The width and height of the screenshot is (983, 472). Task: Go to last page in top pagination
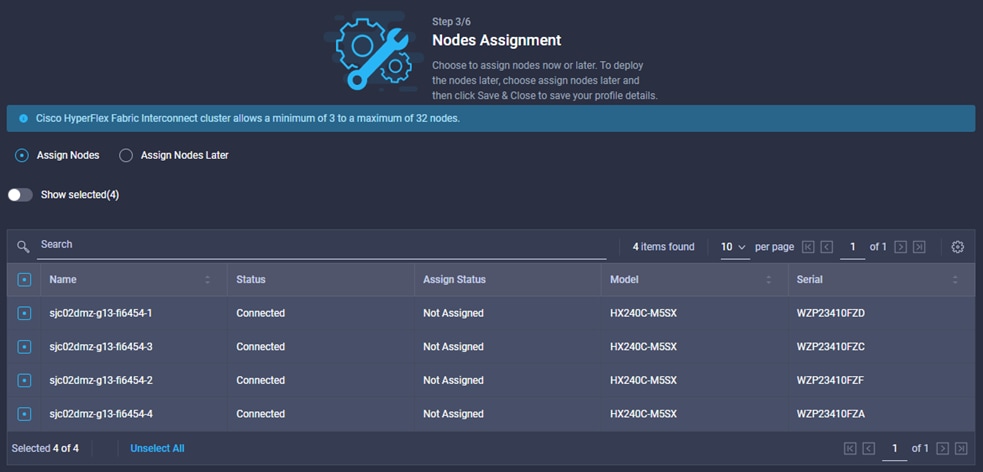coord(919,247)
